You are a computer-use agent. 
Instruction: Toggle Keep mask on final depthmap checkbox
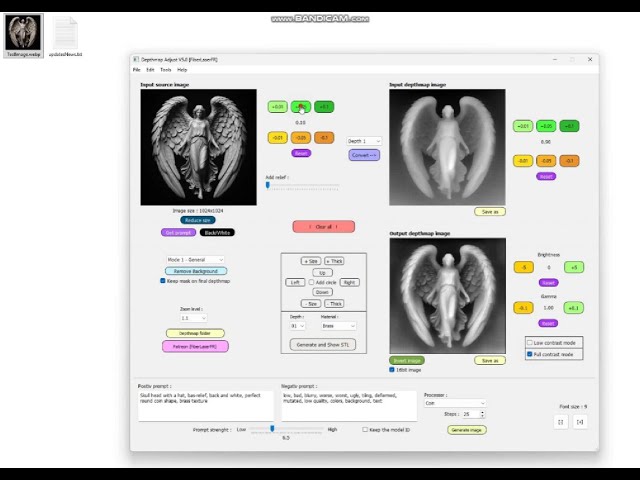(x=163, y=281)
